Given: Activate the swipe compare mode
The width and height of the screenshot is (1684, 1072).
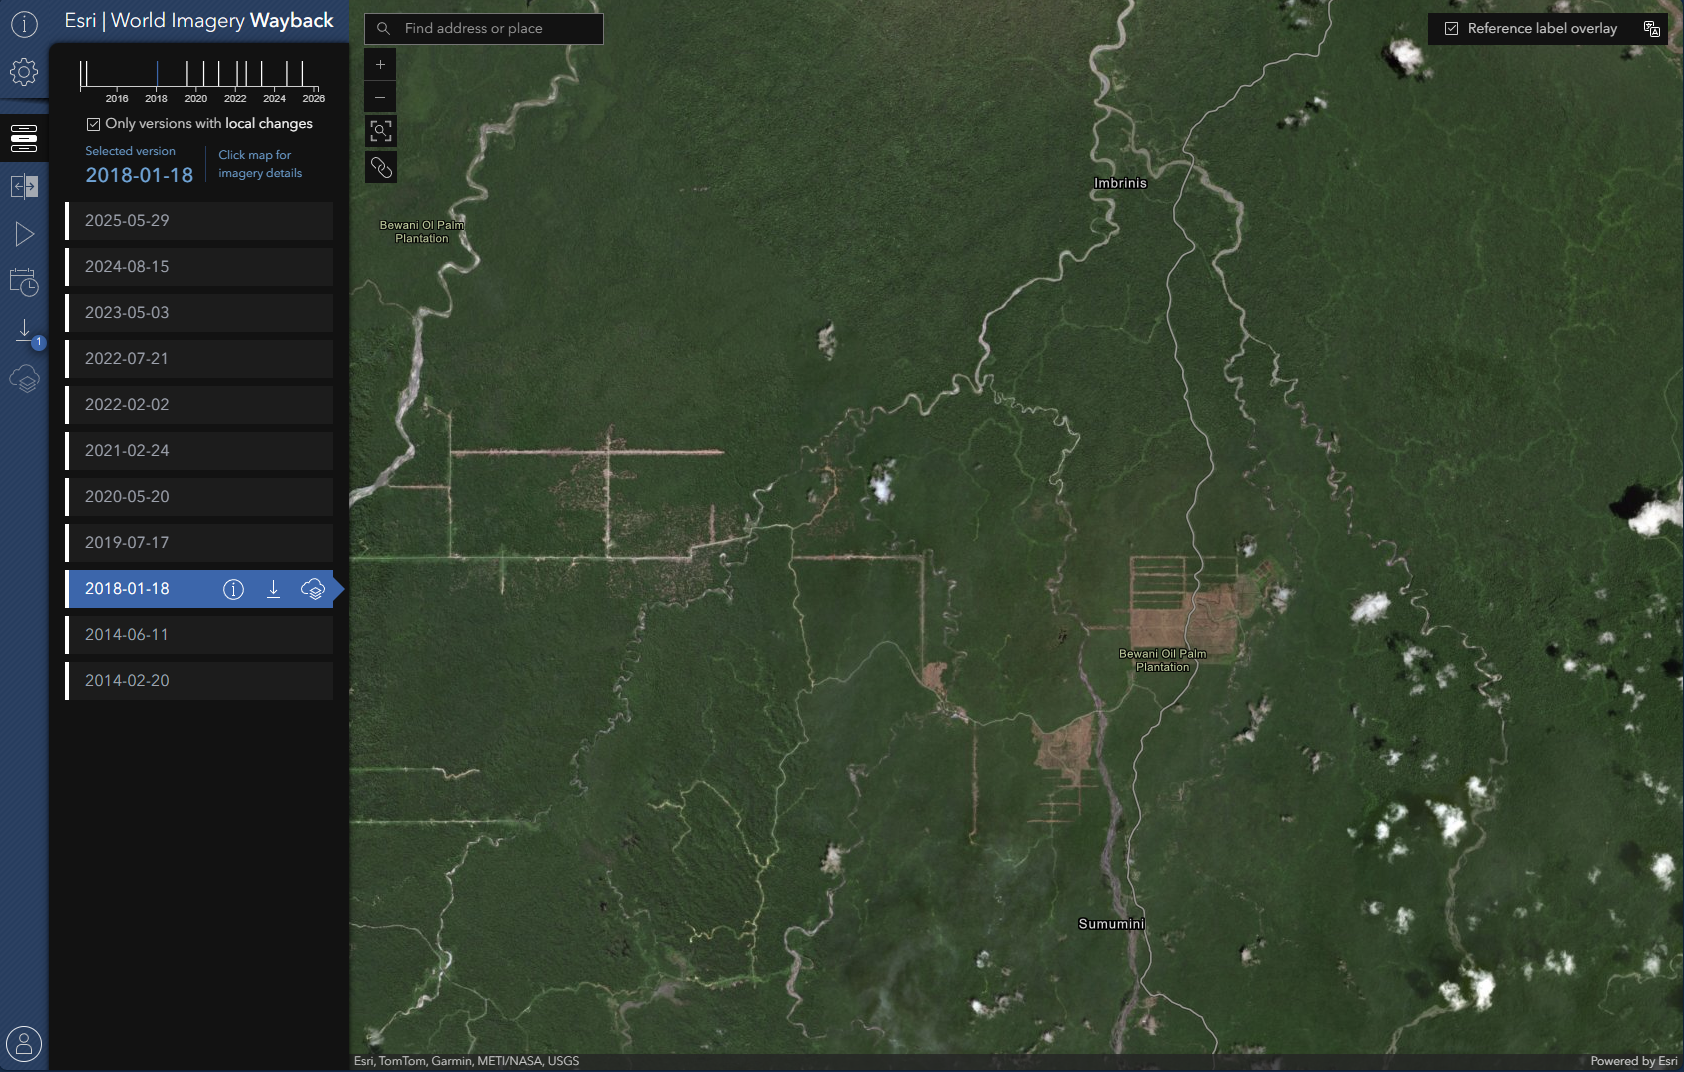Looking at the screenshot, I should (x=24, y=186).
